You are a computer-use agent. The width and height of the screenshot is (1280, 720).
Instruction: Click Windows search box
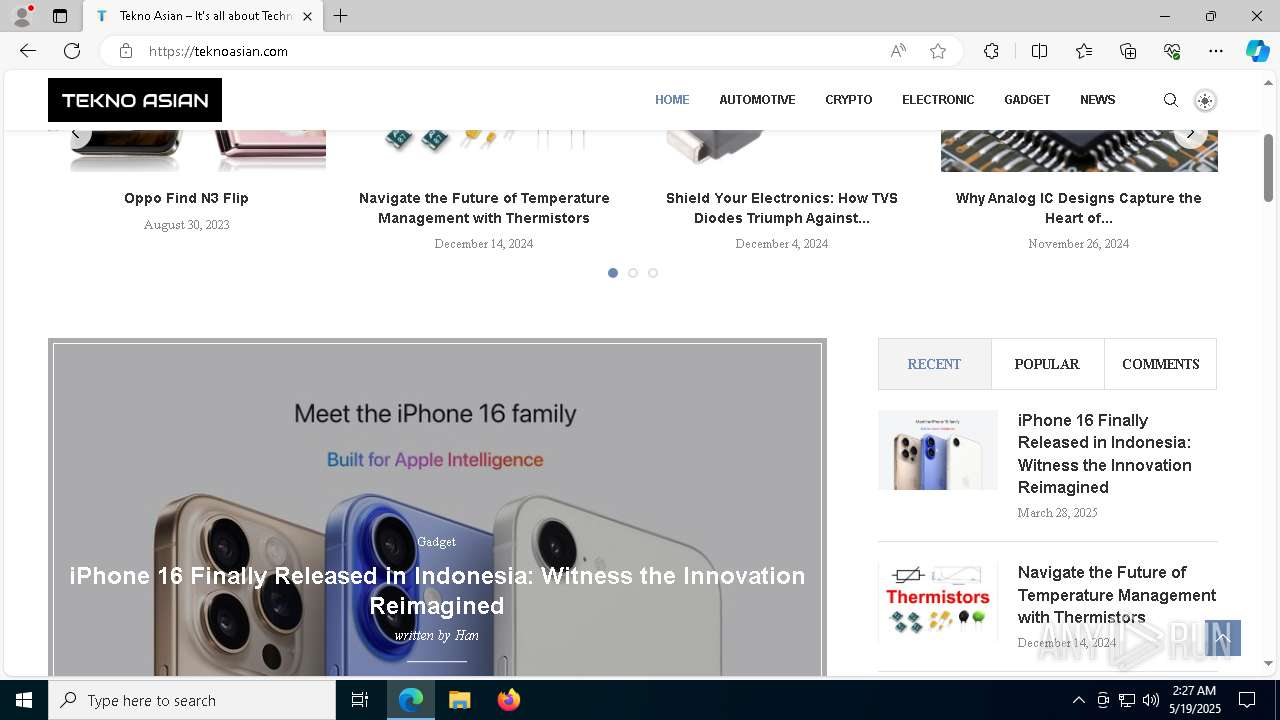(x=192, y=700)
